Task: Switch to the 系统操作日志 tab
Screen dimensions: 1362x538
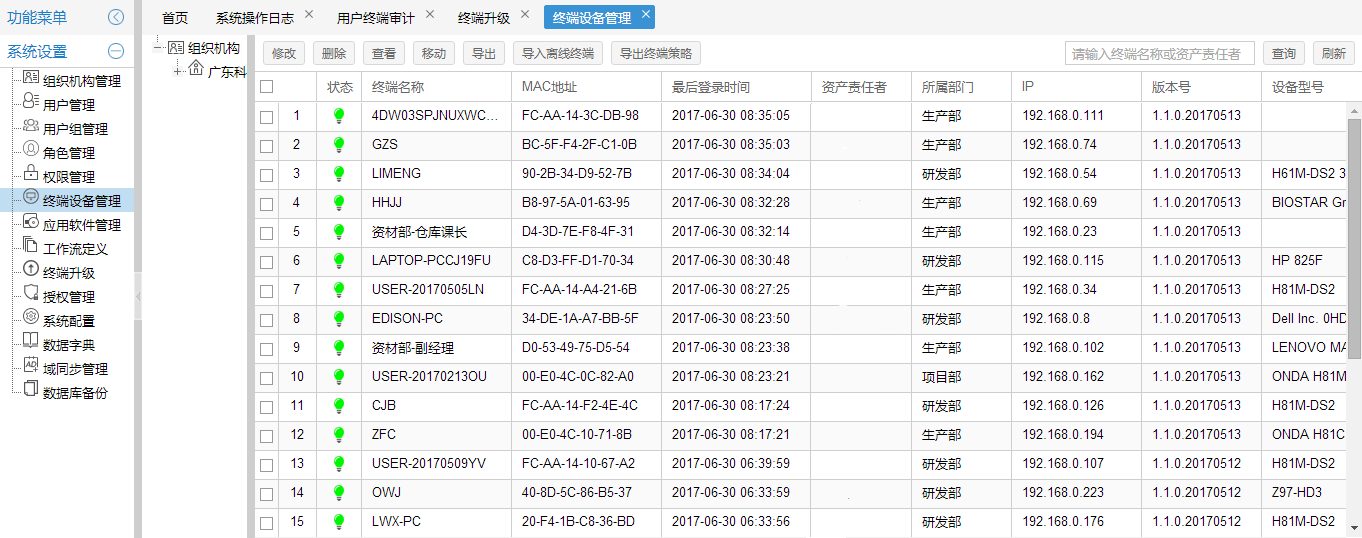Action: pyautogui.click(x=254, y=17)
